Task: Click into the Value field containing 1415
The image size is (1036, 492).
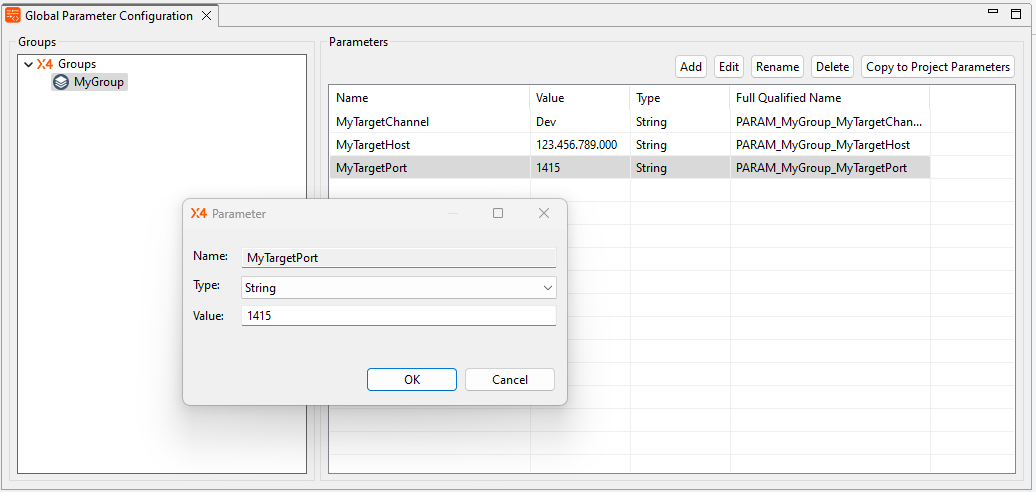Action: pyautogui.click(x=398, y=316)
